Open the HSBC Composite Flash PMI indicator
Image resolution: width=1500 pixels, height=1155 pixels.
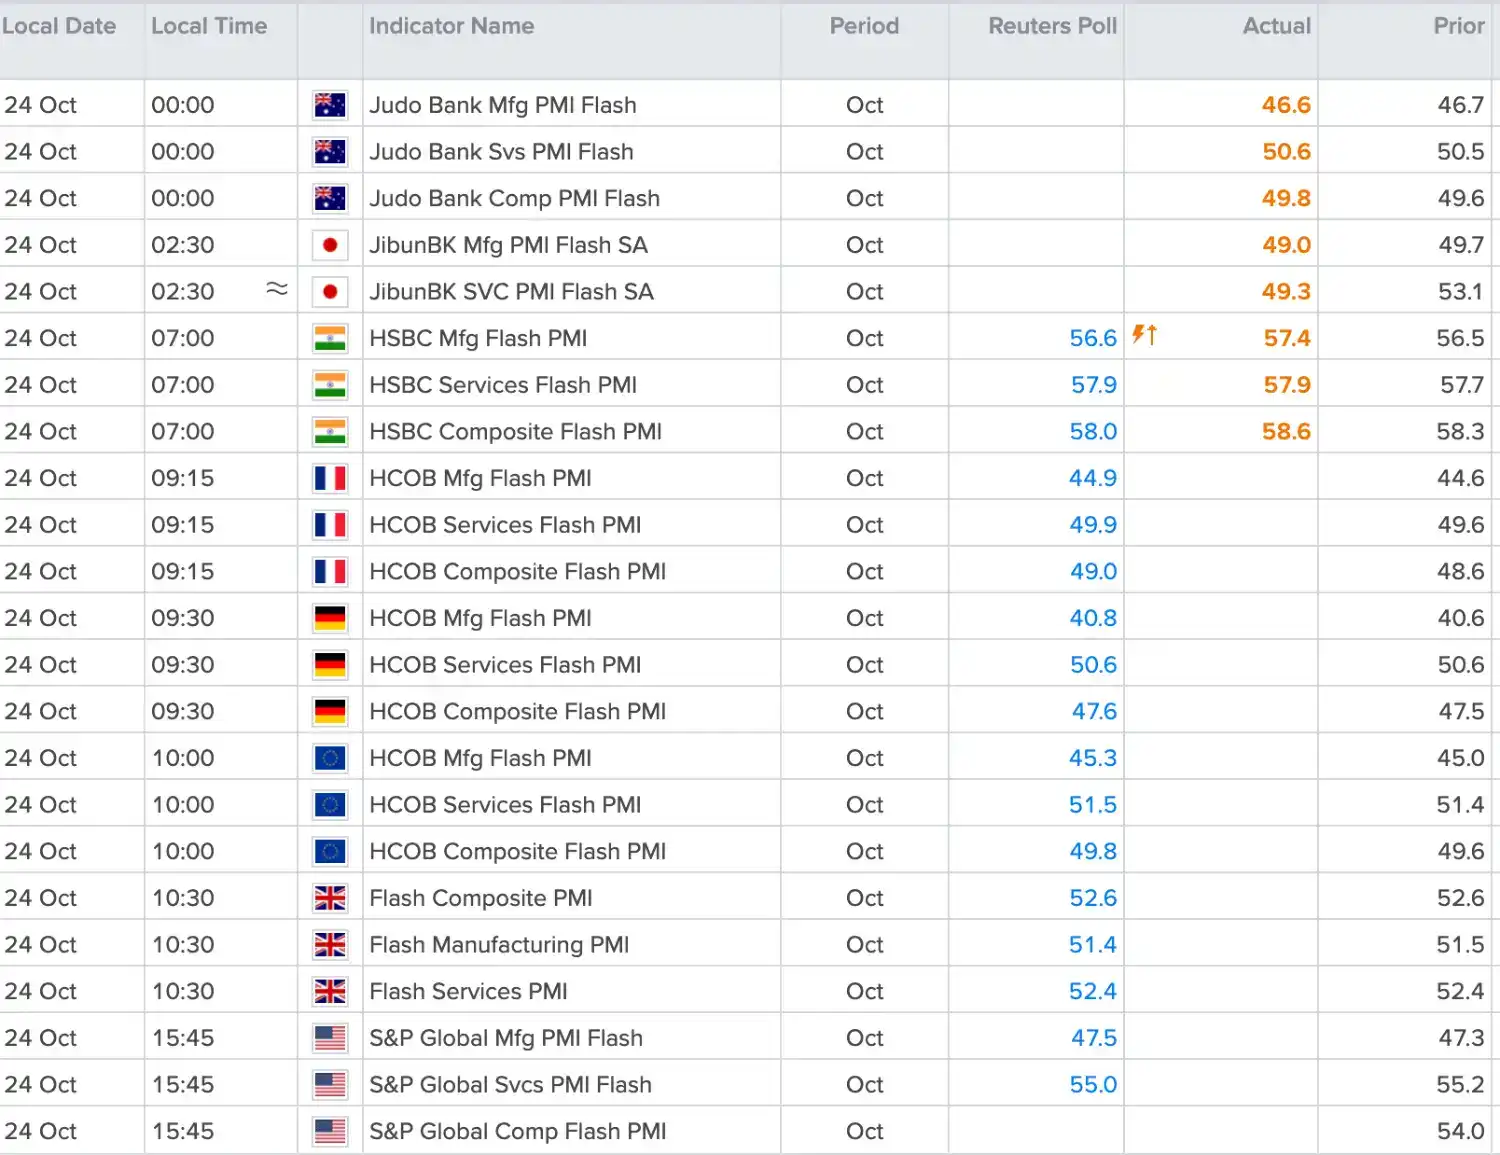click(516, 432)
